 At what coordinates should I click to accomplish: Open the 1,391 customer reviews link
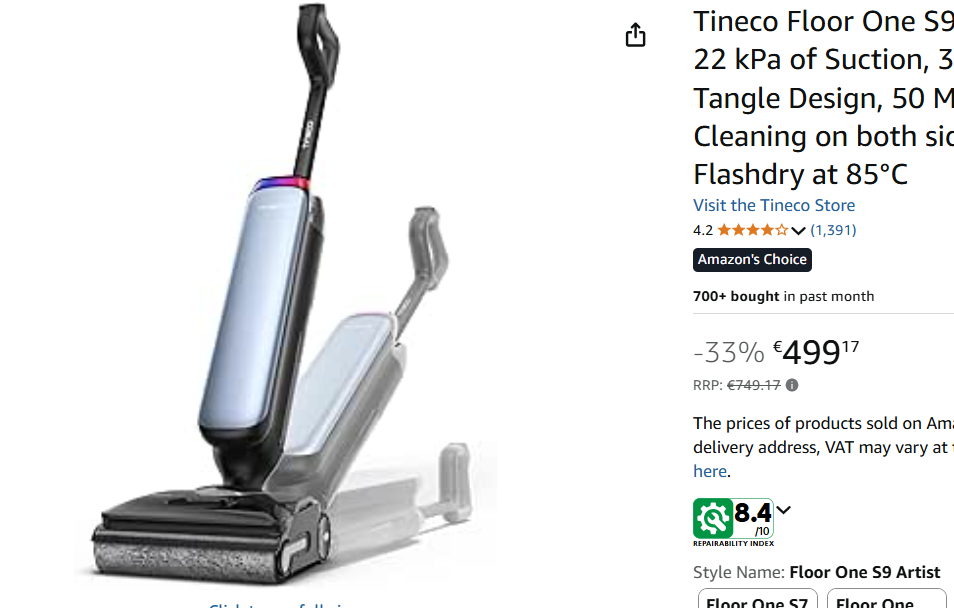833,230
